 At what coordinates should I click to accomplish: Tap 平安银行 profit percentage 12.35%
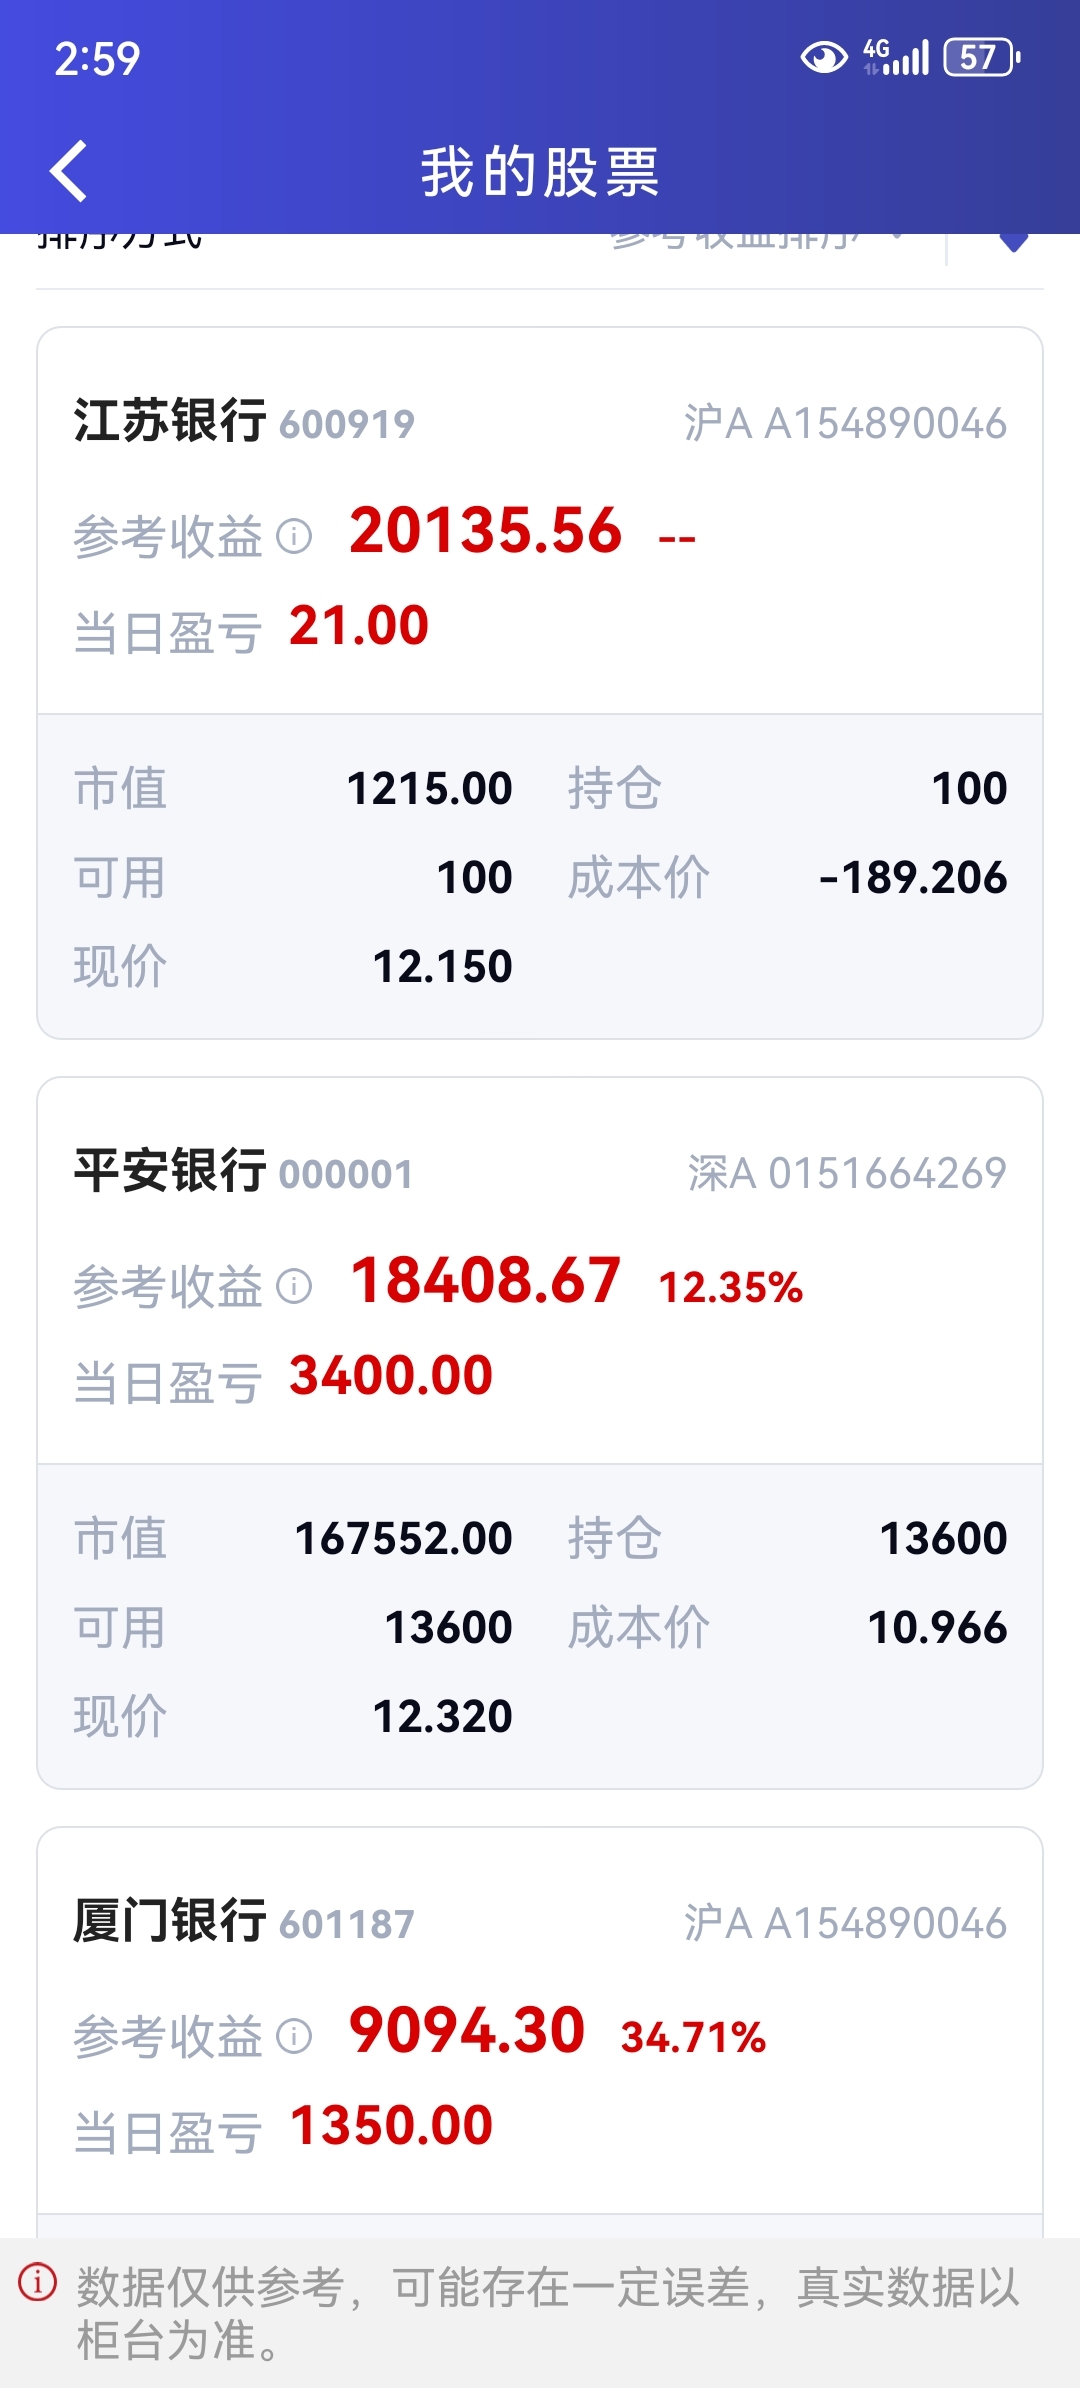(x=731, y=1287)
